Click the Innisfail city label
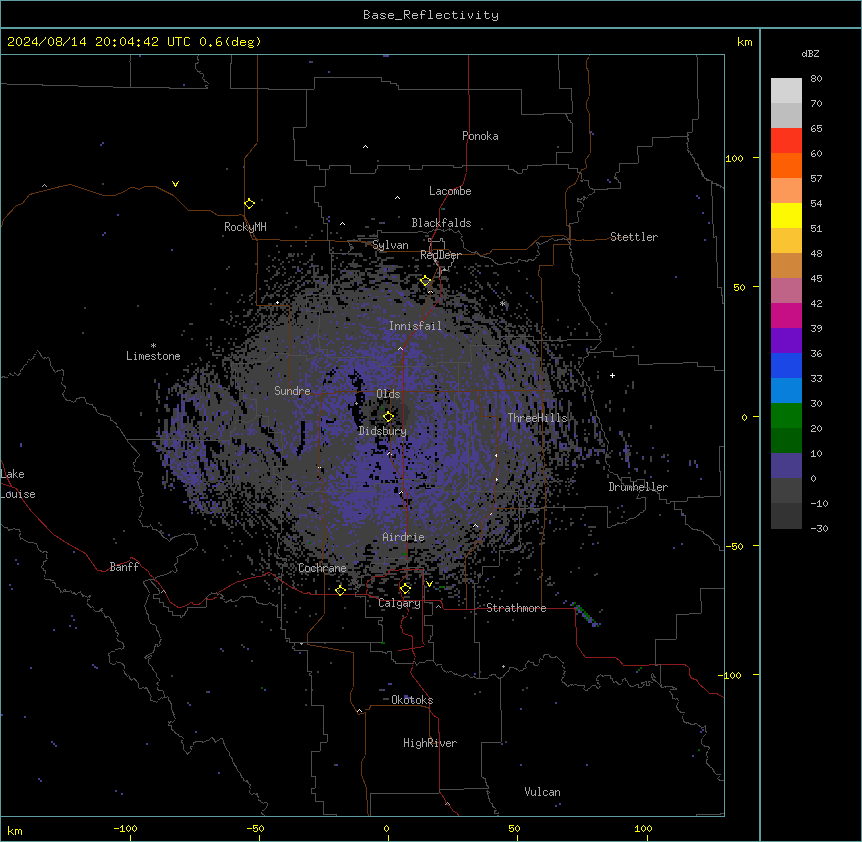Viewport: 862px width, 842px height. click(x=415, y=326)
